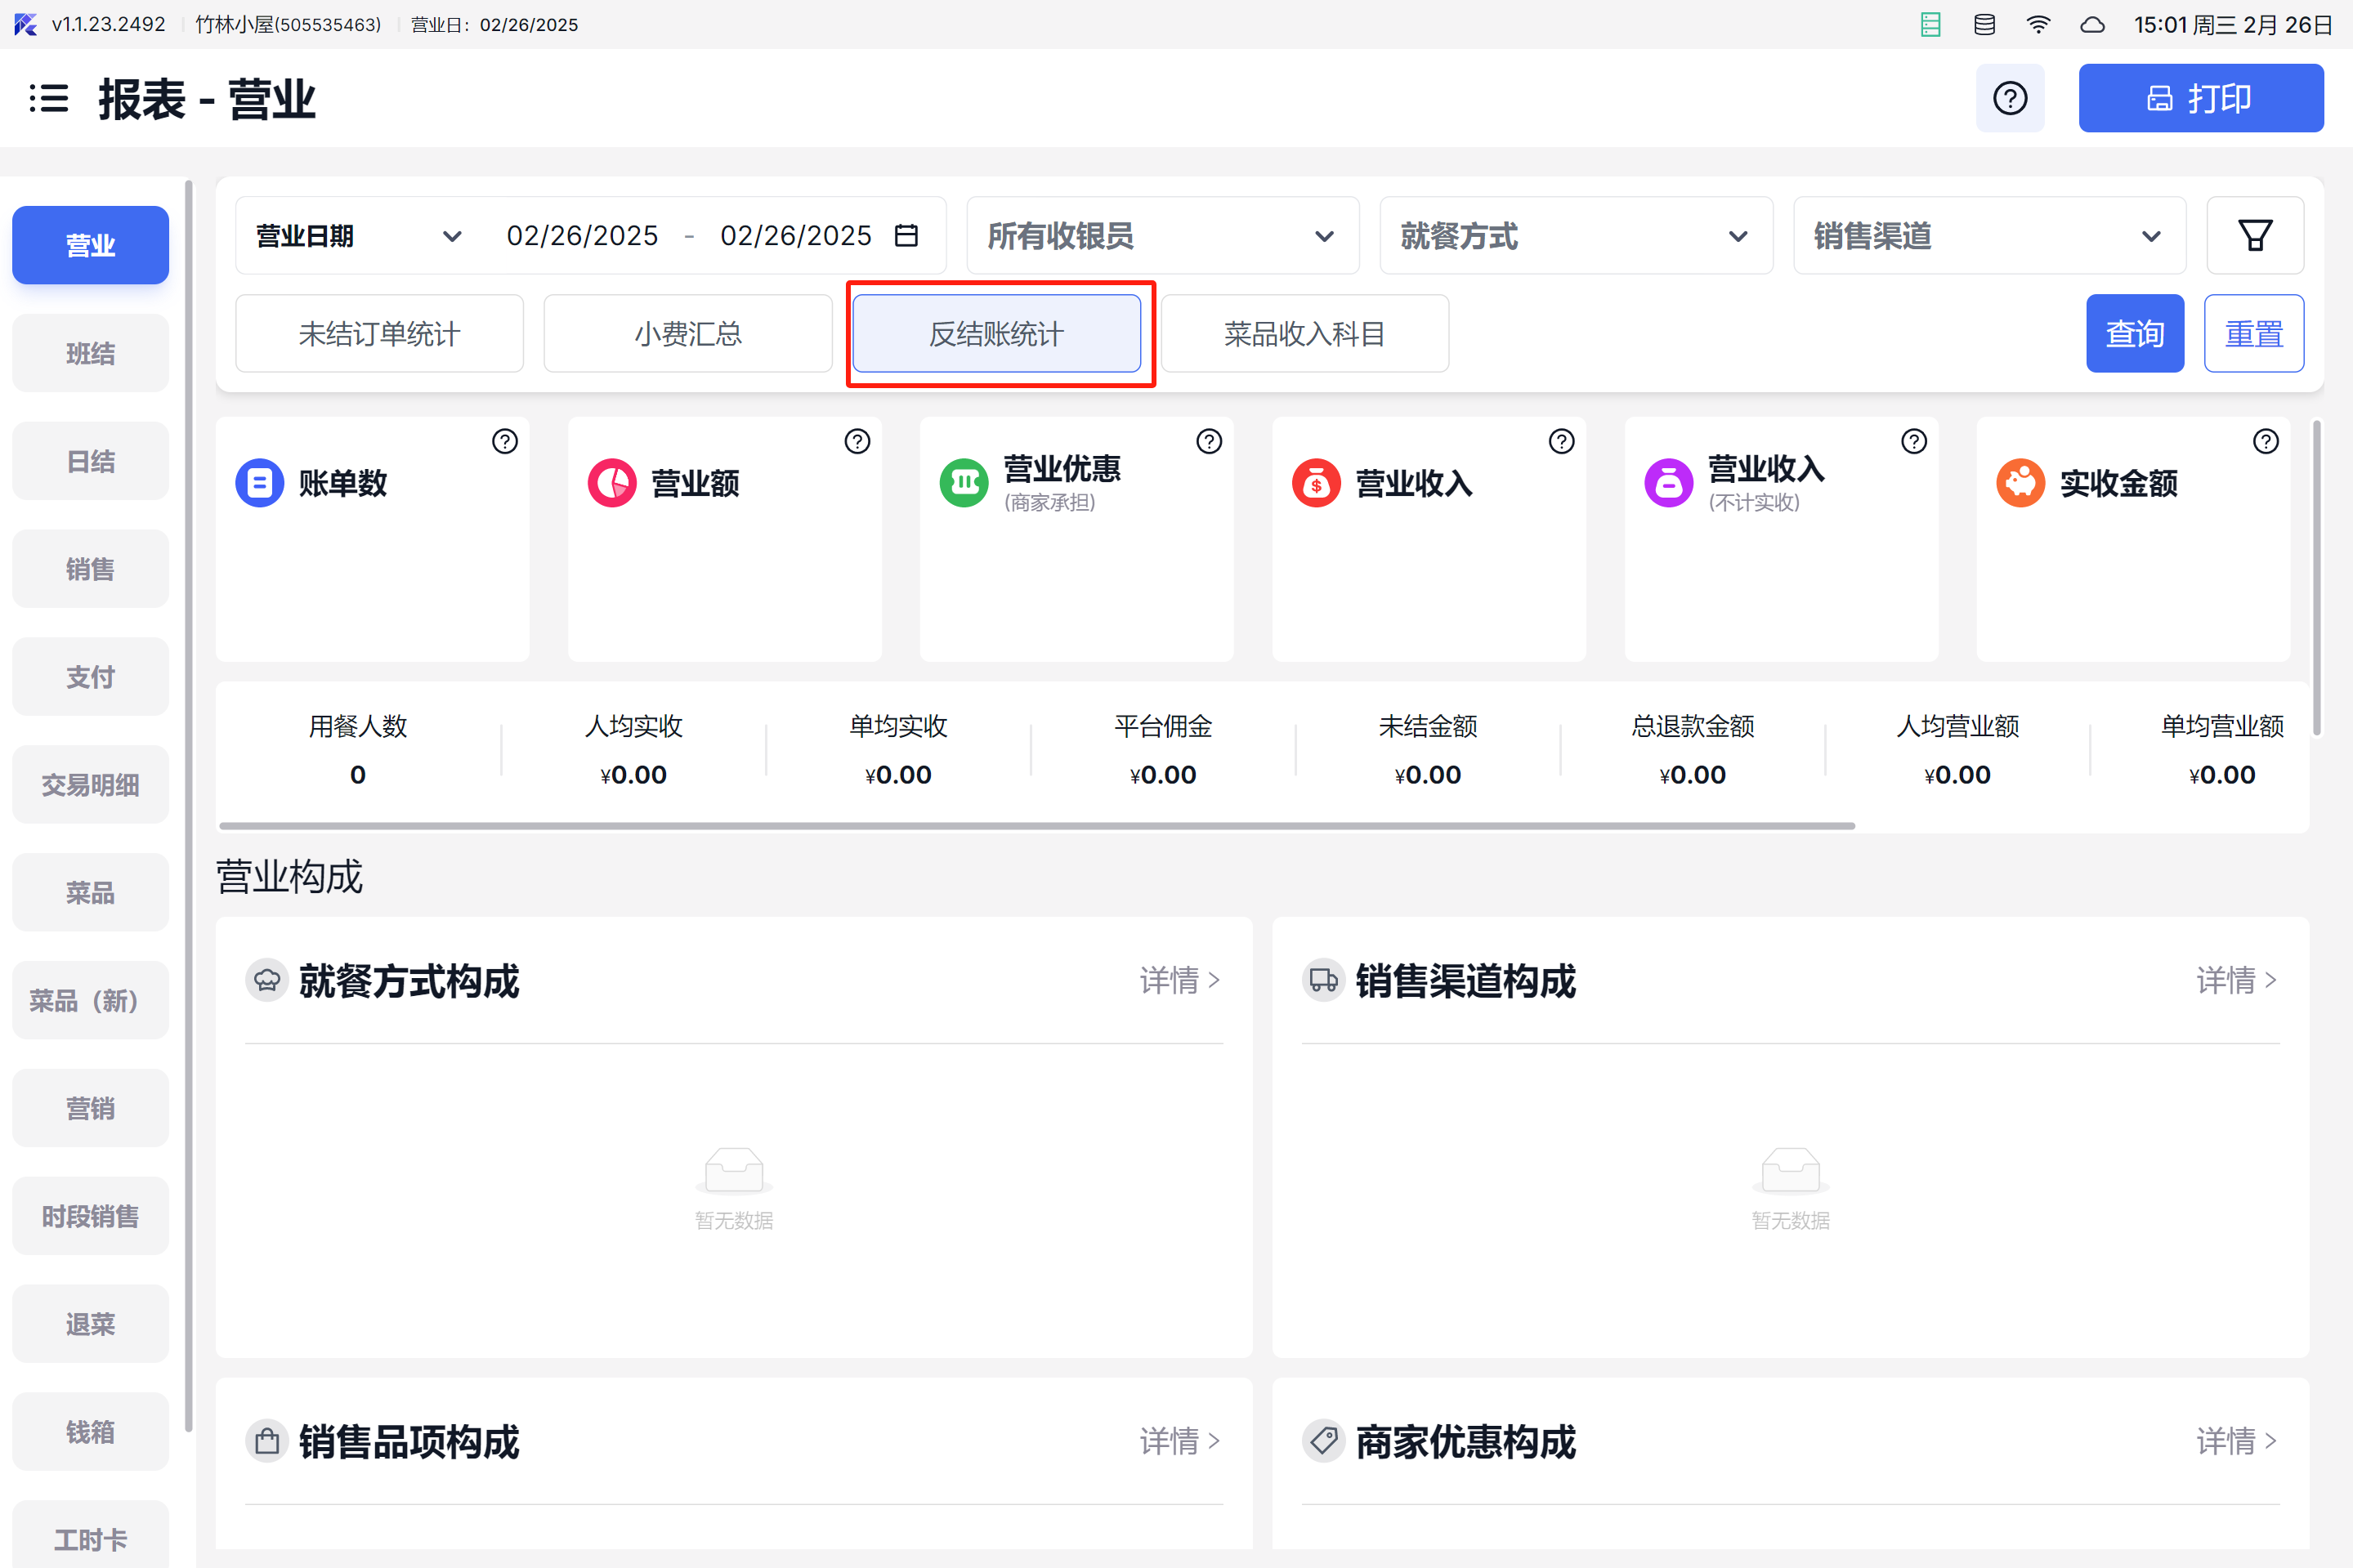Click the chef hat icon of 就餐方式构成
The image size is (2353, 1568).
[267, 980]
